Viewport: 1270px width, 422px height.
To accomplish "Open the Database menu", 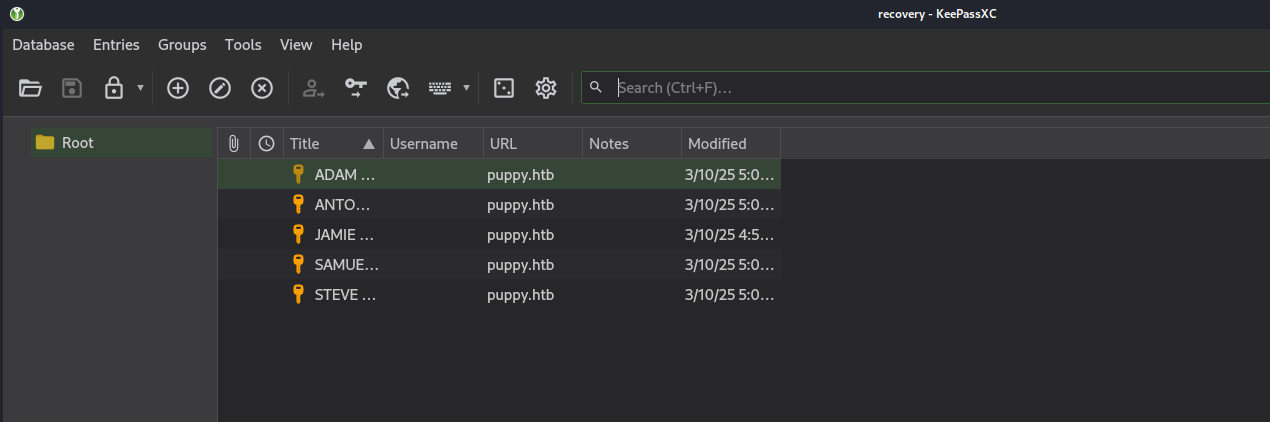I will pos(43,45).
